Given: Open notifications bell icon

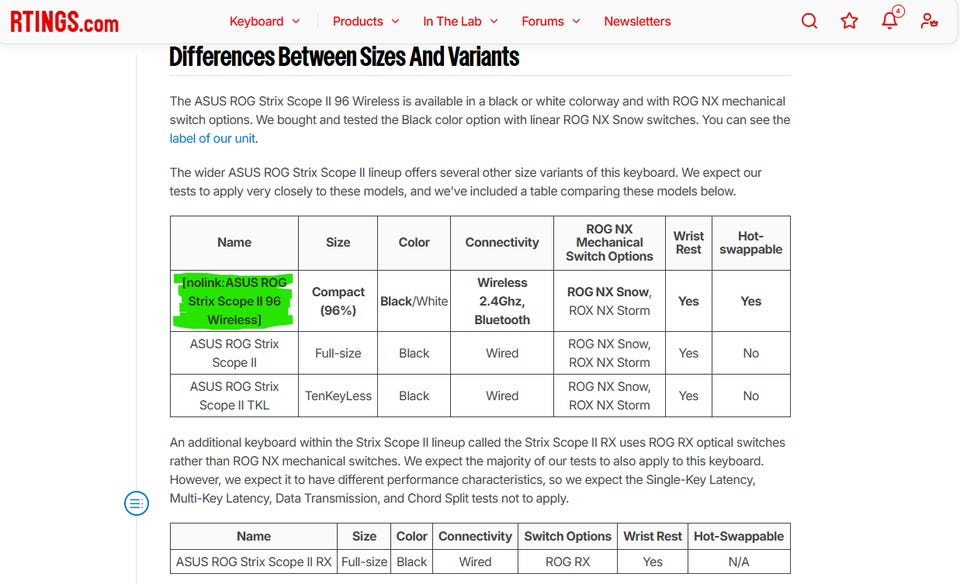Looking at the screenshot, I should (890, 21).
